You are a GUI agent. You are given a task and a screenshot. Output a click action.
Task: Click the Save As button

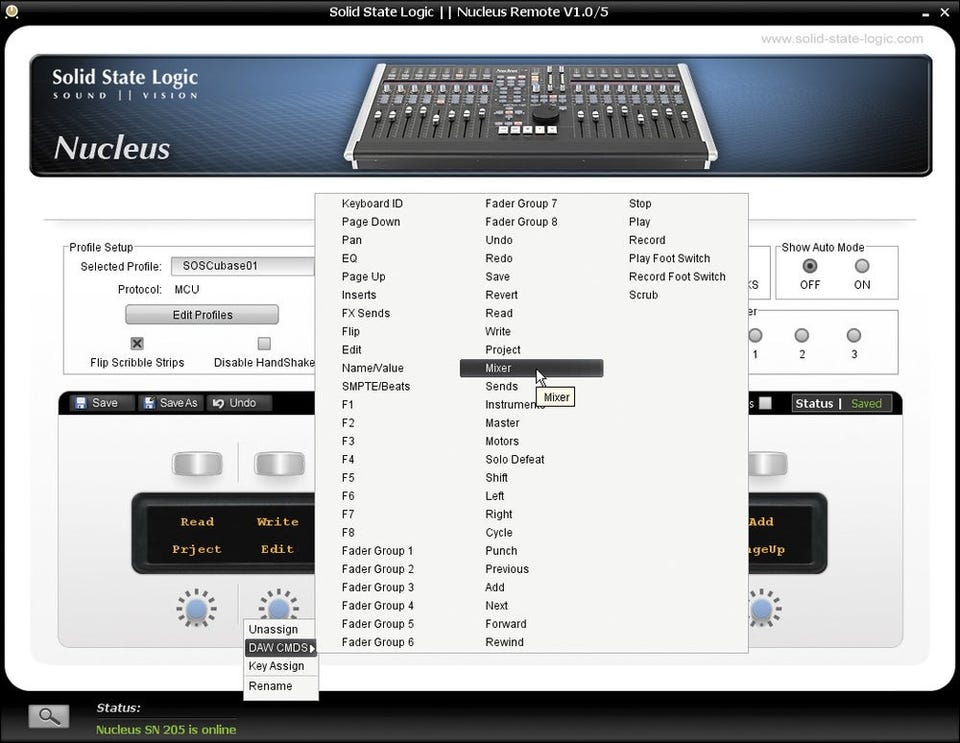click(x=171, y=403)
